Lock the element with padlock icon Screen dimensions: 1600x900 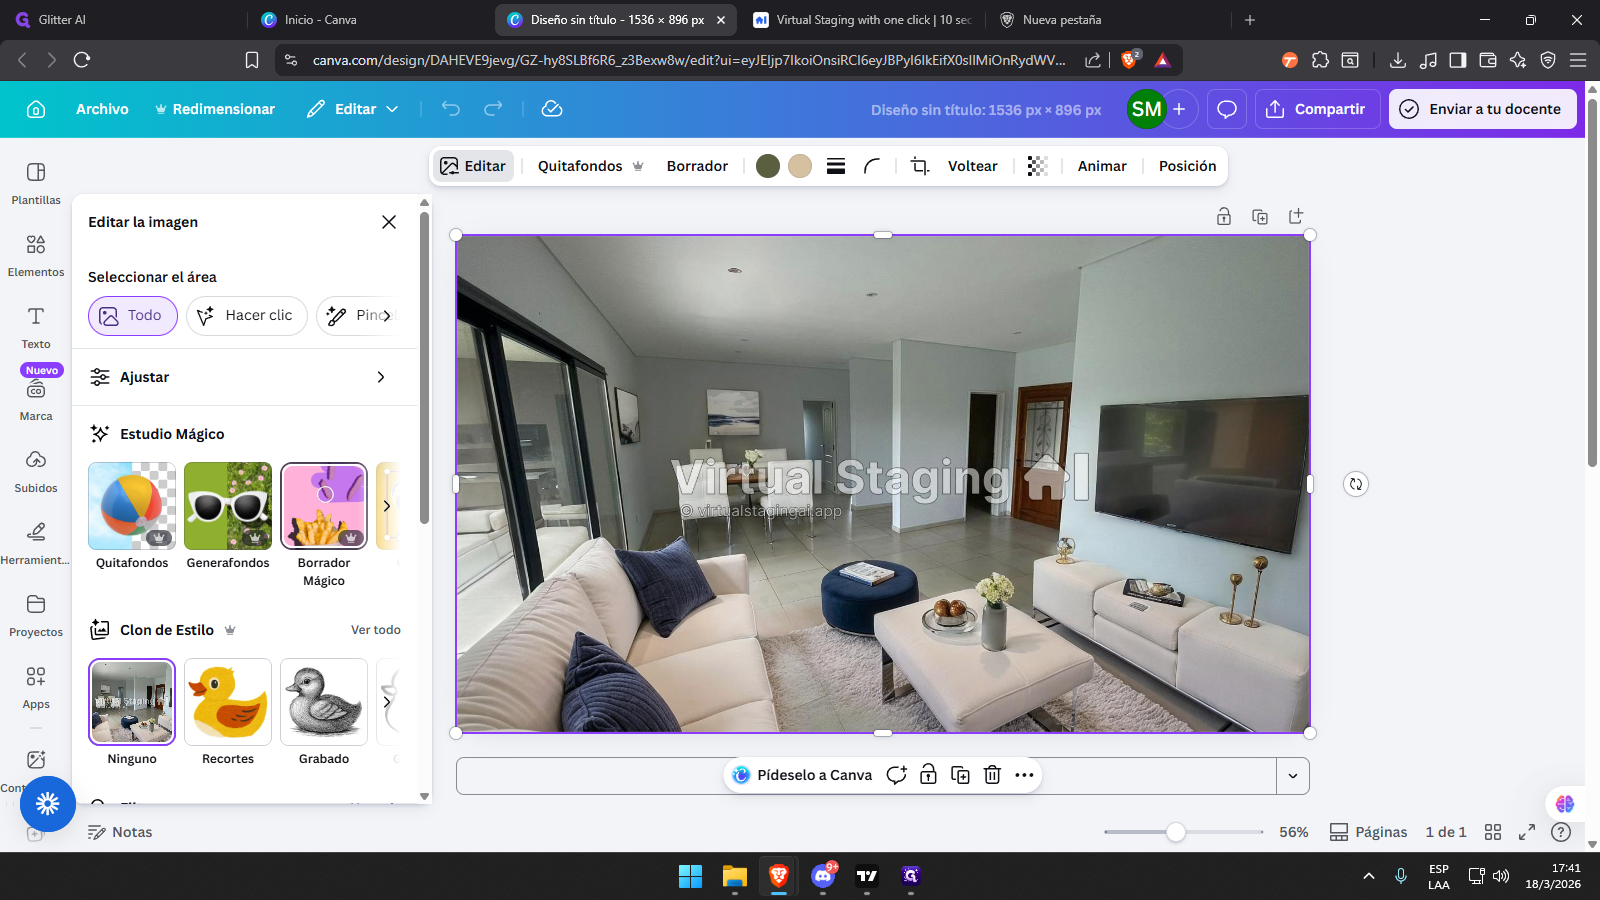[928, 775]
